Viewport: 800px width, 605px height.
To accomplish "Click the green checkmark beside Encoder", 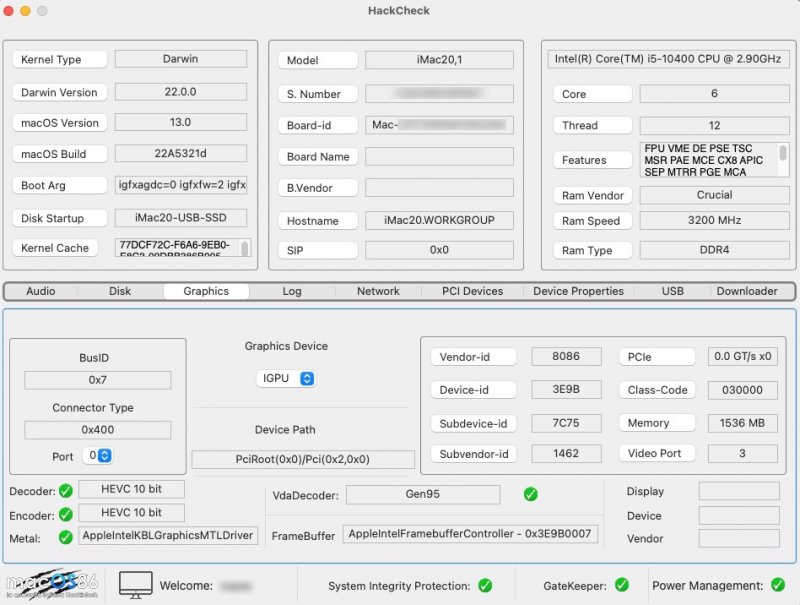I will 66,514.
